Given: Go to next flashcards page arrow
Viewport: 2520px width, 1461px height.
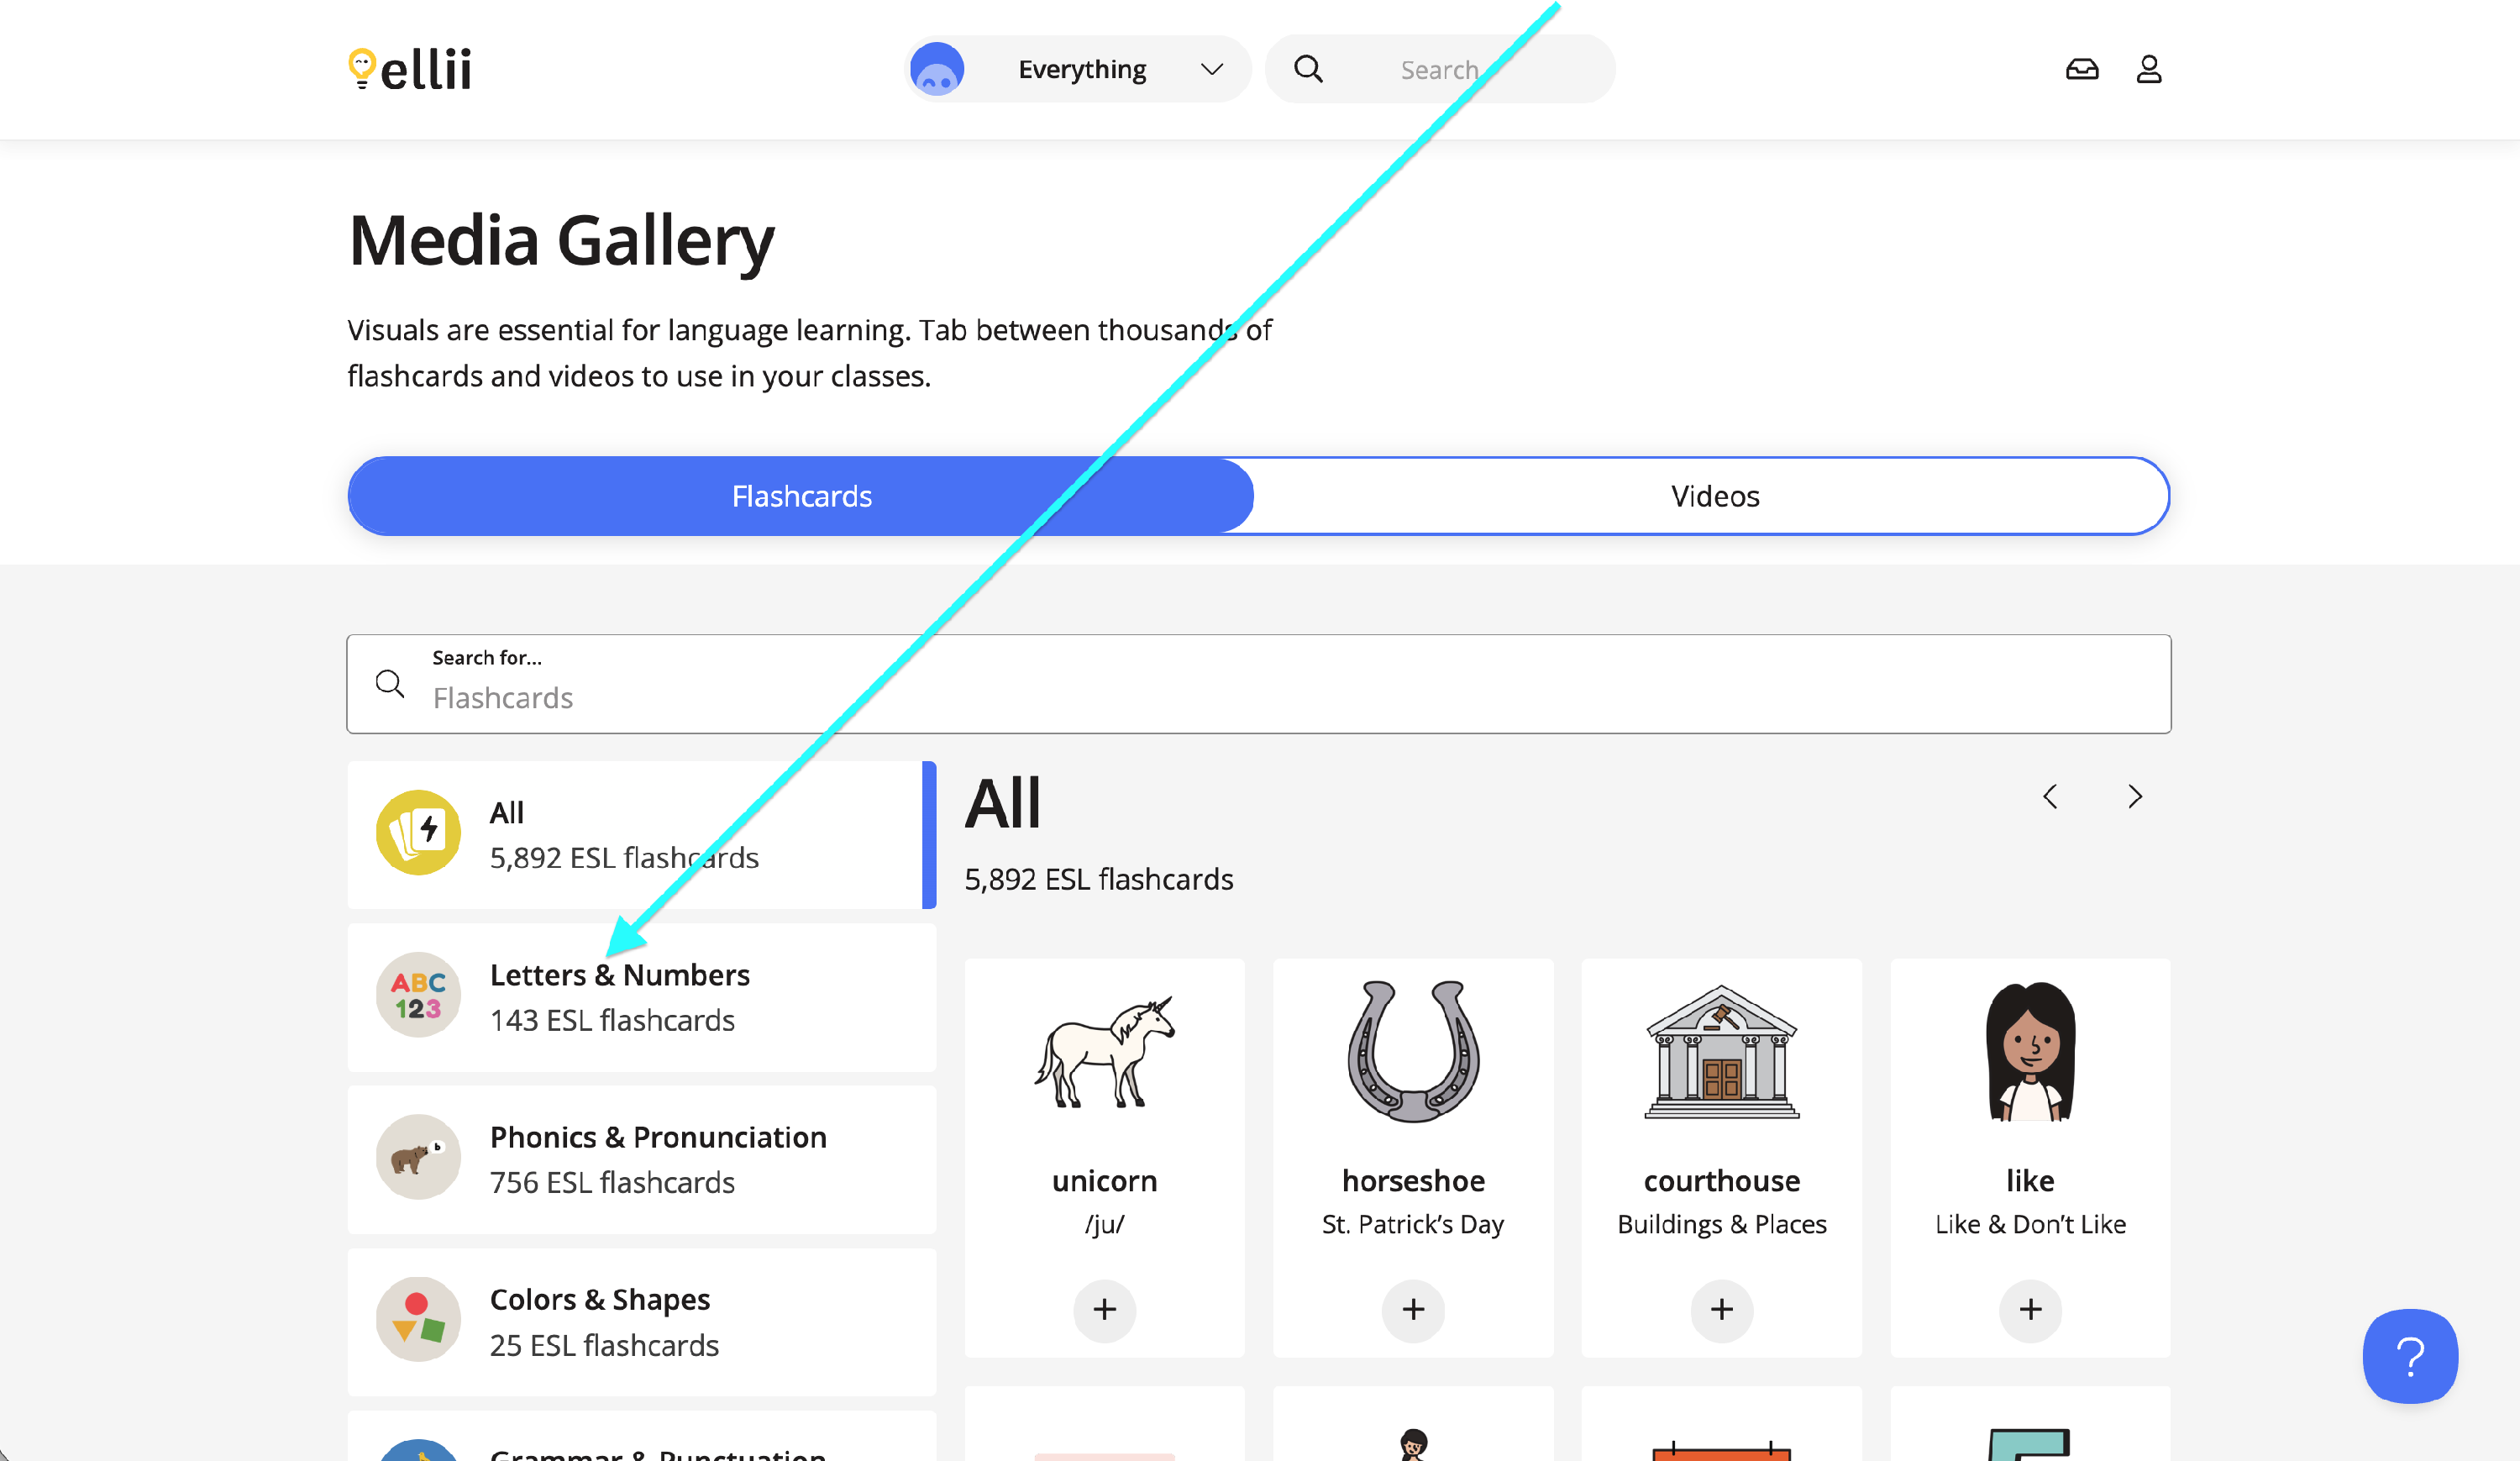Looking at the screenshot, I should (x=2135, y=796).
